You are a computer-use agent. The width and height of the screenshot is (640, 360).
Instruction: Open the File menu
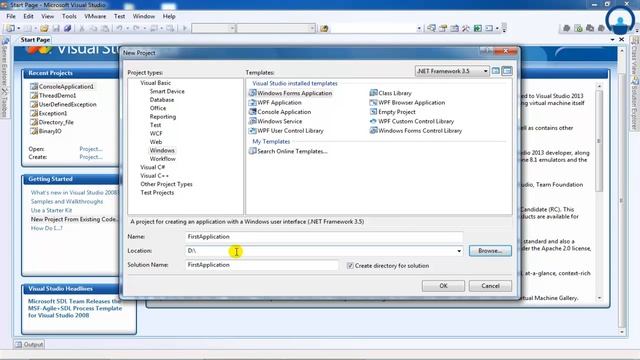coord(11,16)
